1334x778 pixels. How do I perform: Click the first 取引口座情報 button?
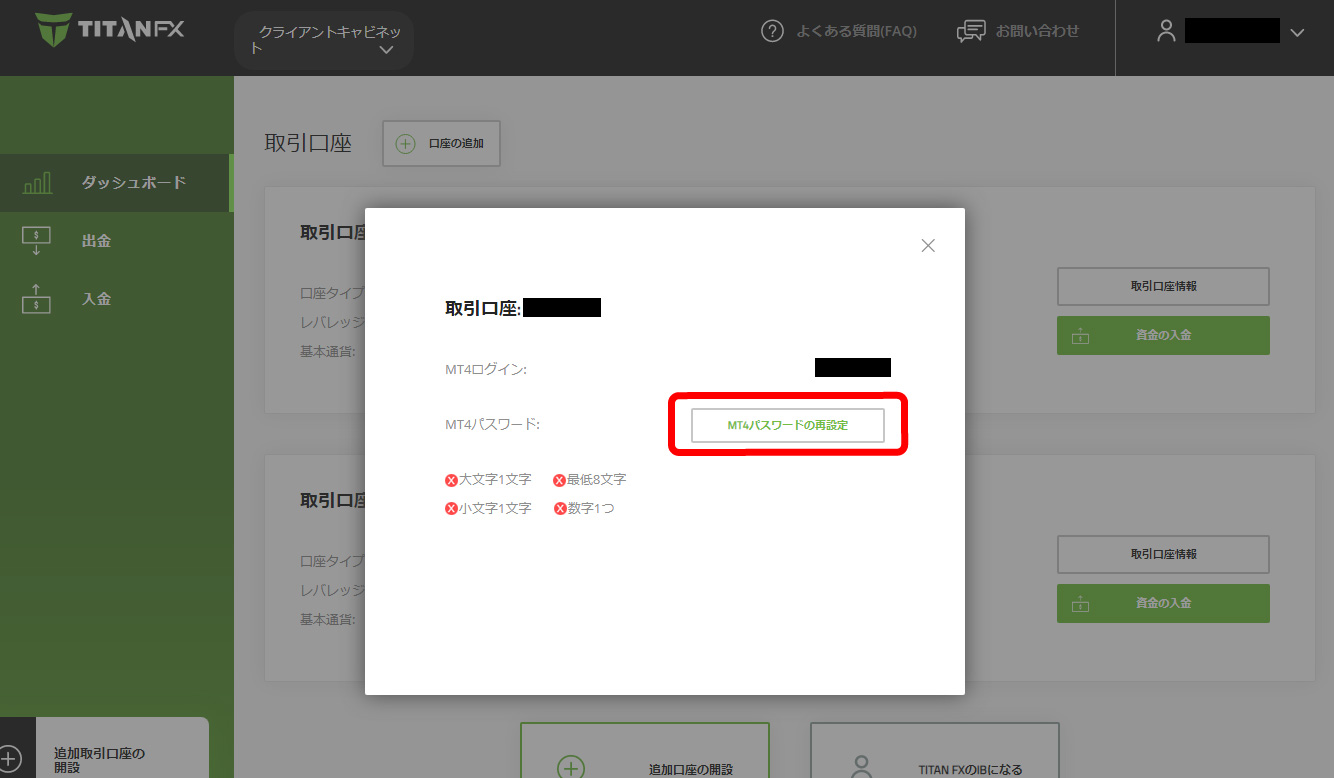[1163, 286]
